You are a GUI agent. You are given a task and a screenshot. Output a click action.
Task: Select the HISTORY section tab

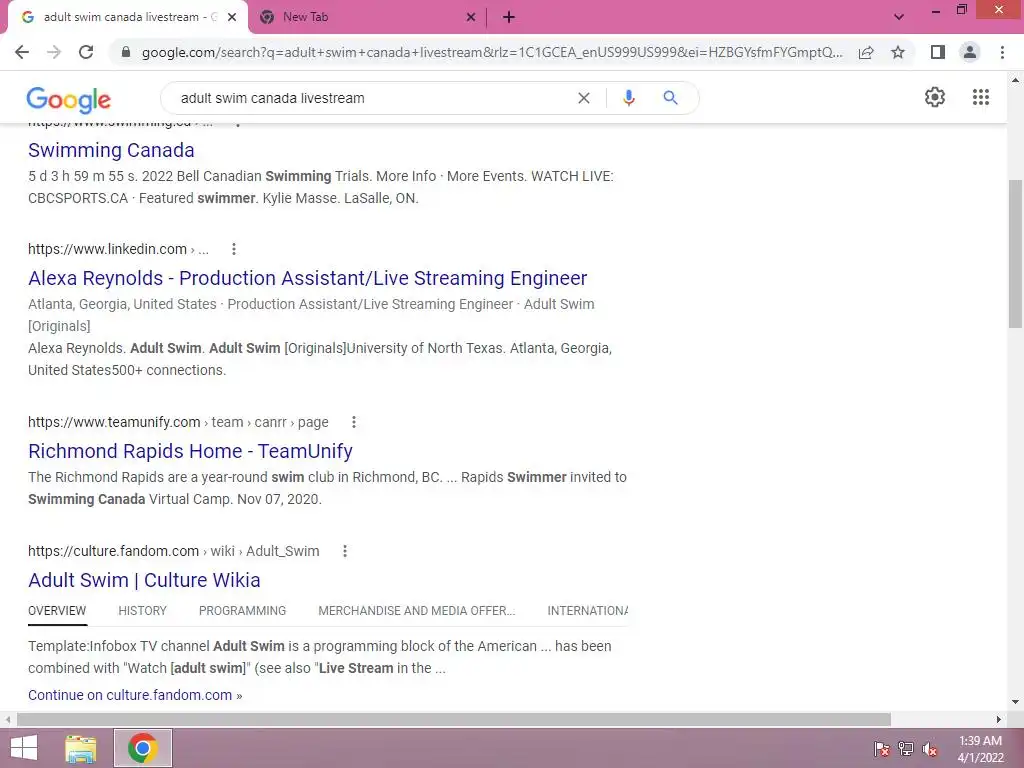142,611
